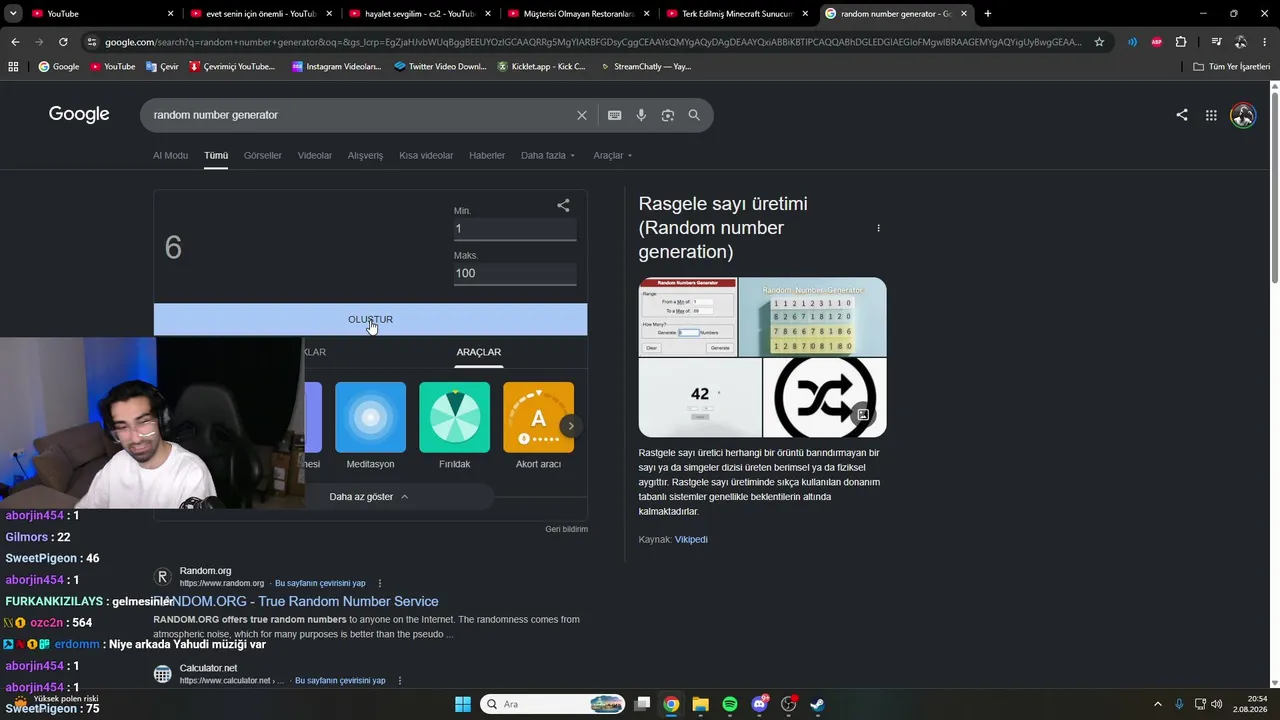Viewport: 1280px width, 720px height.
Task: Go back in browser history
Action: (15, 42)
